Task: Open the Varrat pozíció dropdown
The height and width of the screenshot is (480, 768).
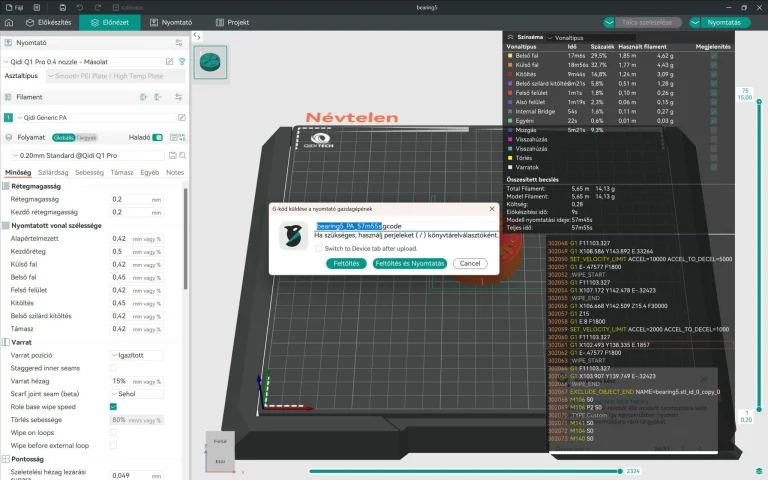Action: pyautogui.click(x=137, y=355)
